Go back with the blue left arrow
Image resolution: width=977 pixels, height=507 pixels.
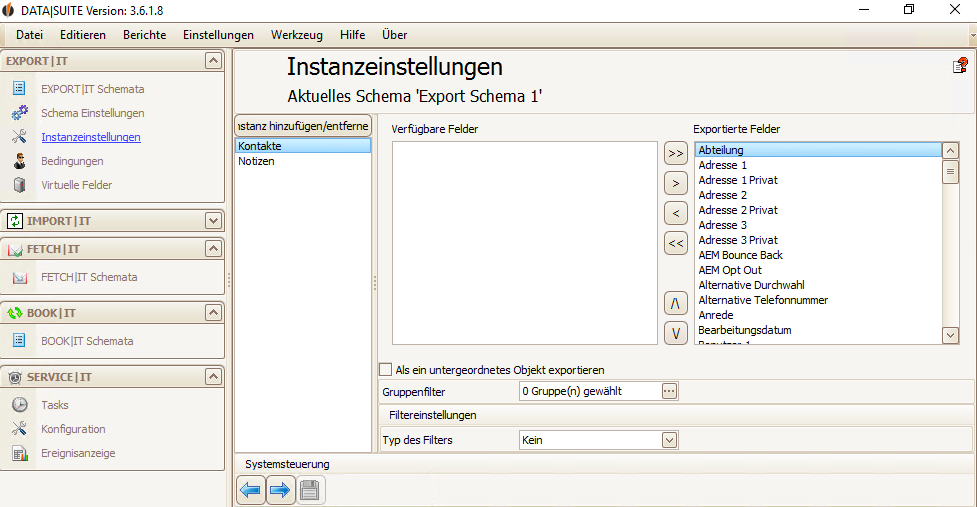pos(250,490)
